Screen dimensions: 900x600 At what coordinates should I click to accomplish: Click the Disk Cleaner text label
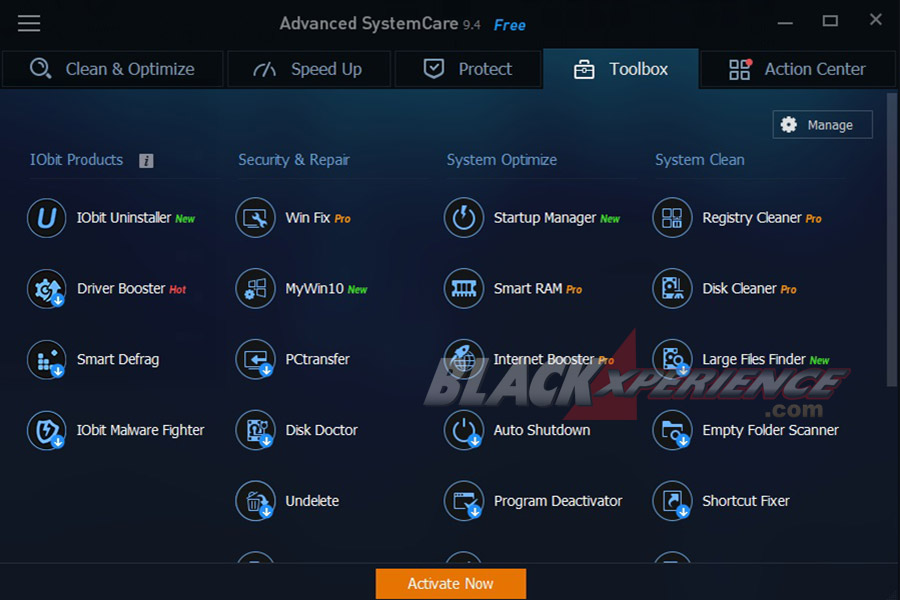pyautogui.click(x=739, y=289)
